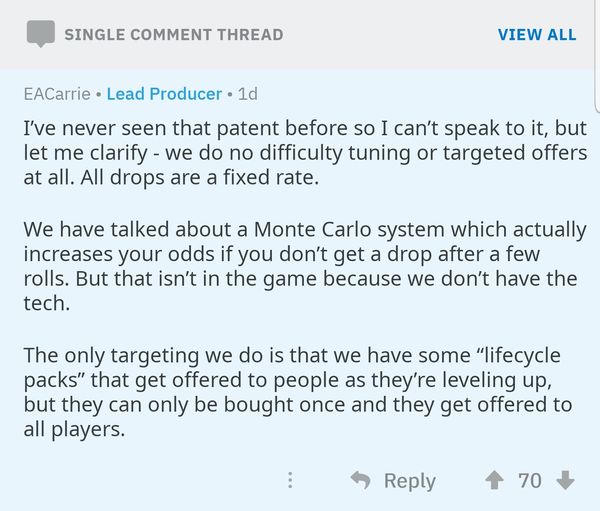Click the SINGLE COMMENT THREAD header label
600x511 pixels.
pos(174,35)
